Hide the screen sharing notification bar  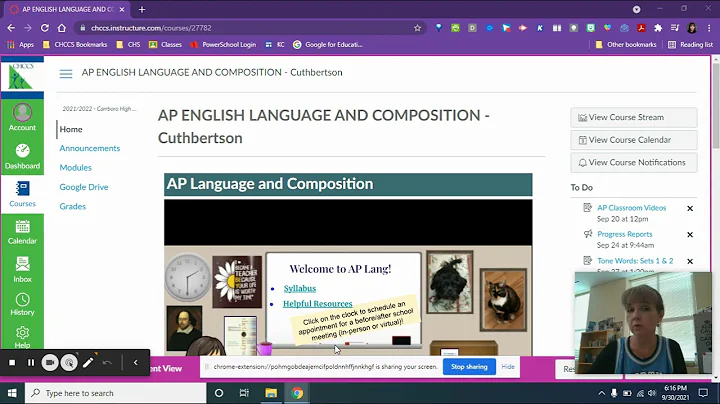coord(508,367)
